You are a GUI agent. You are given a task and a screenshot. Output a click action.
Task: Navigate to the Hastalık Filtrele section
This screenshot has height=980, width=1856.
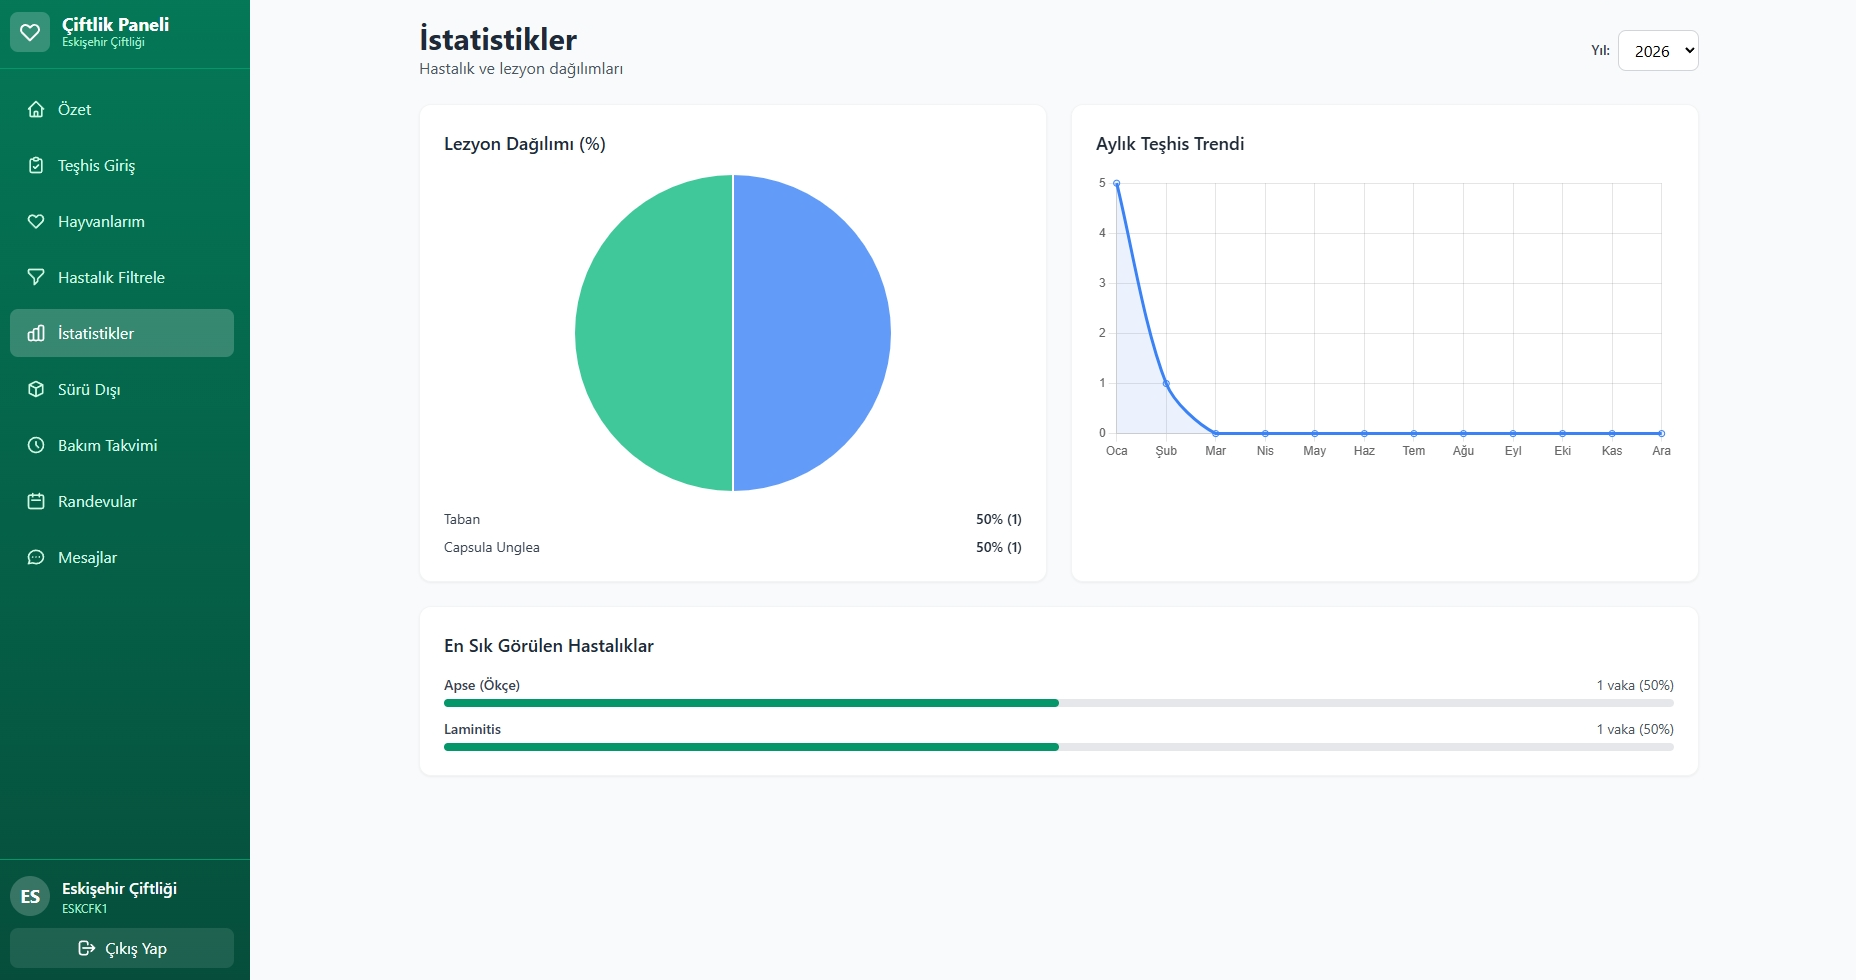click(111, 277)
